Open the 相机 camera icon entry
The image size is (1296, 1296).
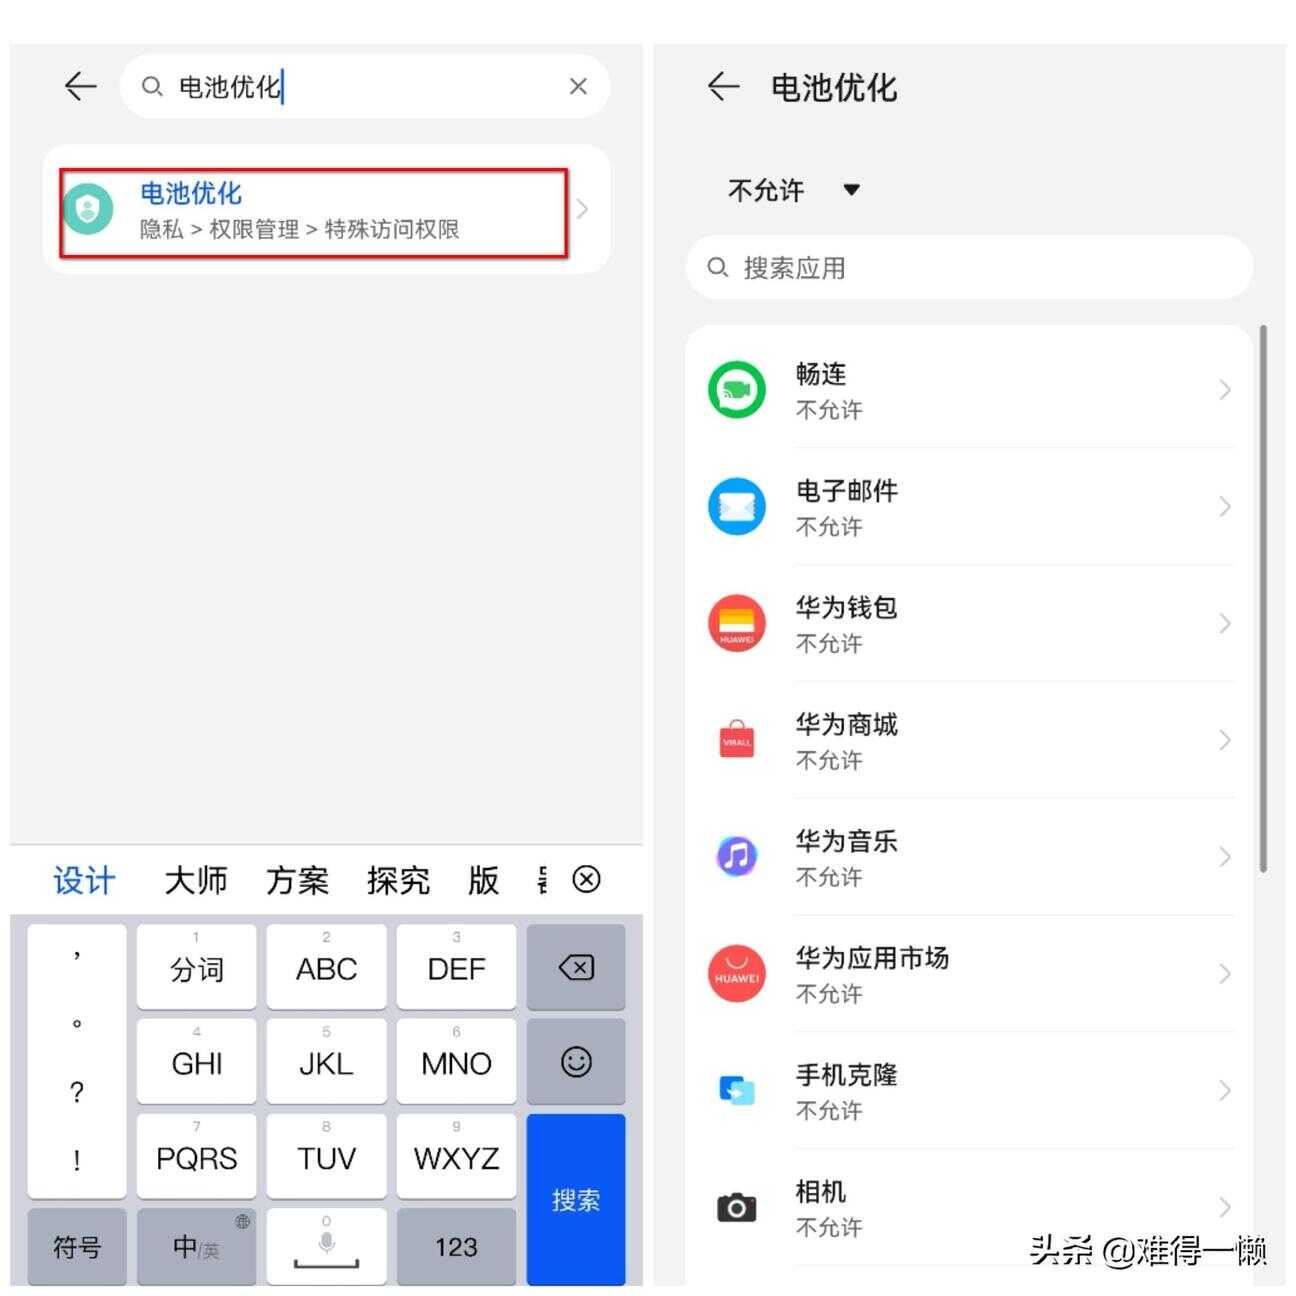737,1207
